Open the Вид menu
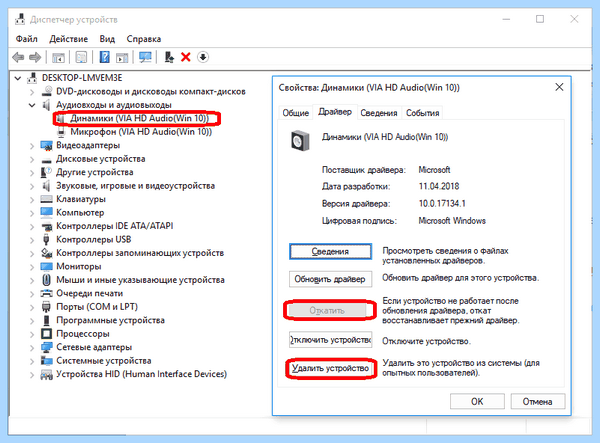The image size is (600, 443). coord(107,39)
